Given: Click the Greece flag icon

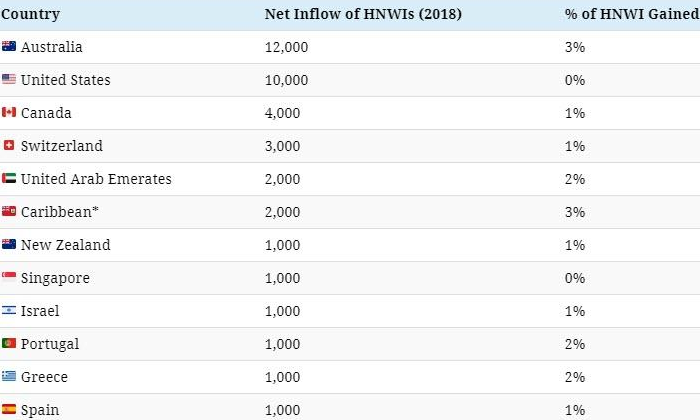Looking at the screenshot, I should pos(9,377).
